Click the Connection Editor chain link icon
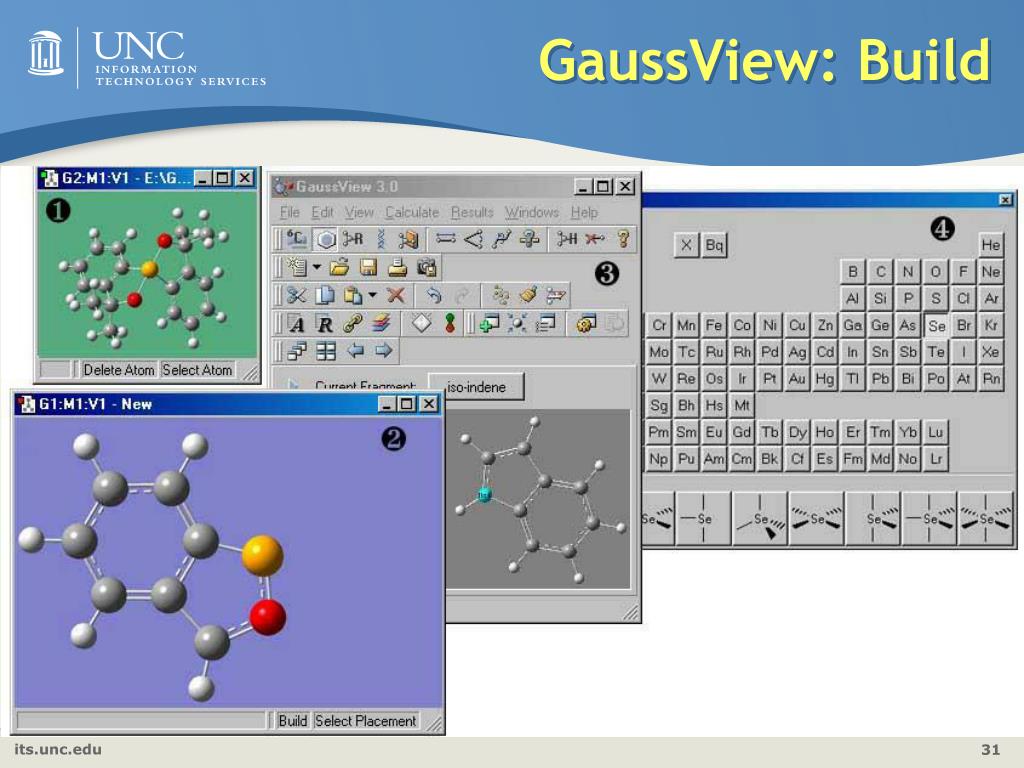 tap(353, 323)
